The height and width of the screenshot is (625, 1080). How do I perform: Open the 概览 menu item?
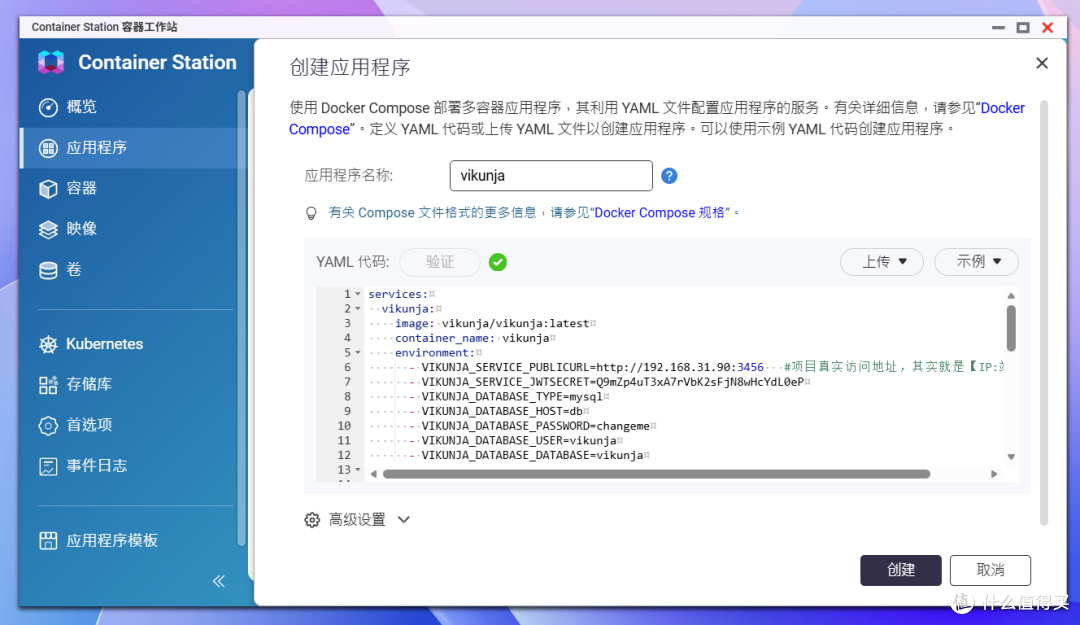[x=81, y=107]
